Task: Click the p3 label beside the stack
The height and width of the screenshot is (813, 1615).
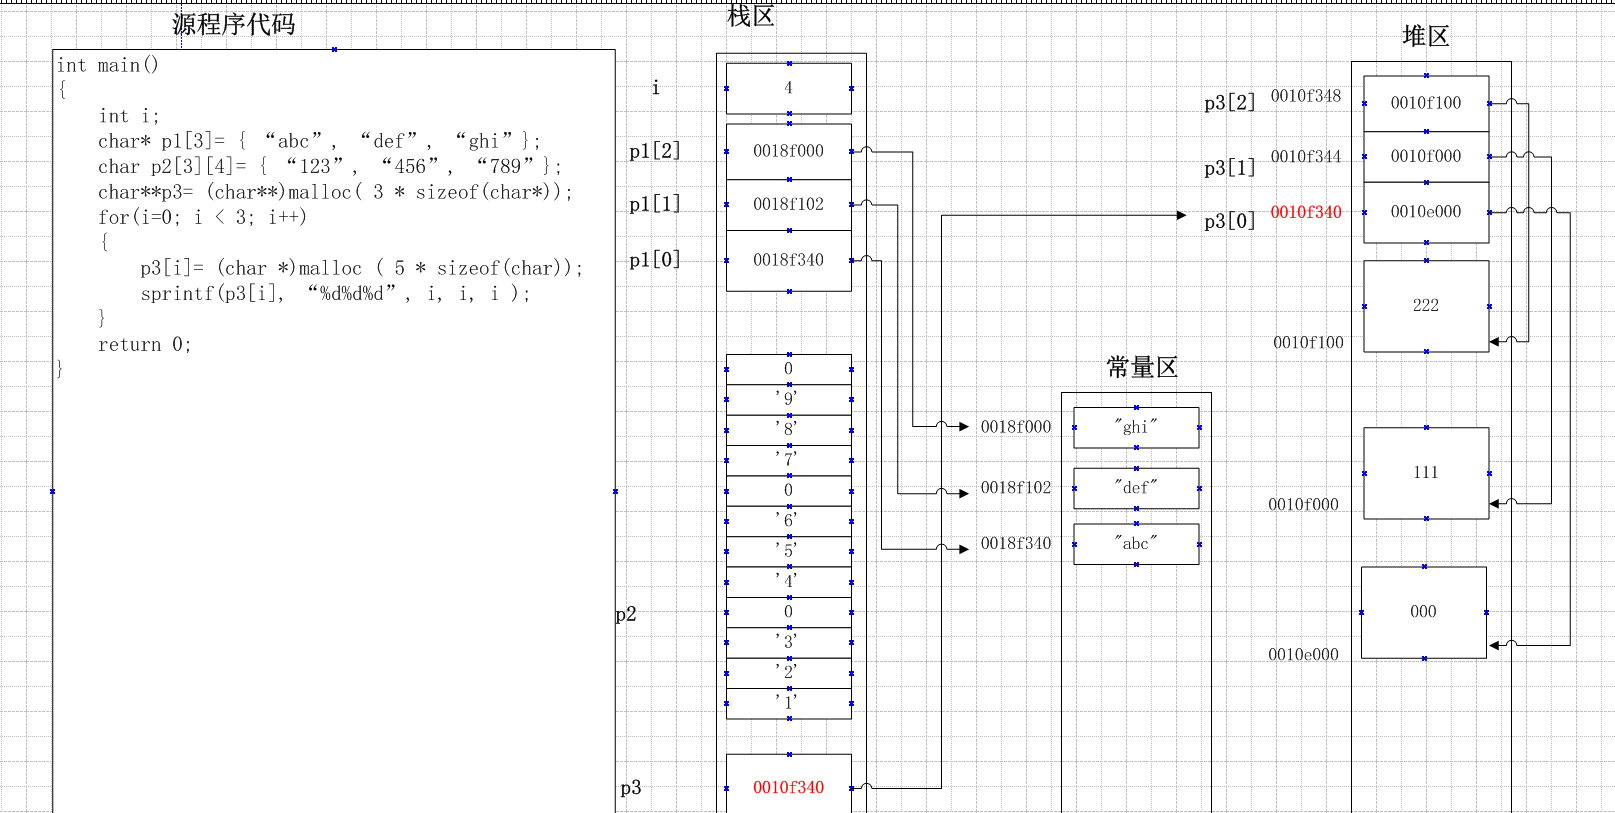Action: [x=630, y=788]
